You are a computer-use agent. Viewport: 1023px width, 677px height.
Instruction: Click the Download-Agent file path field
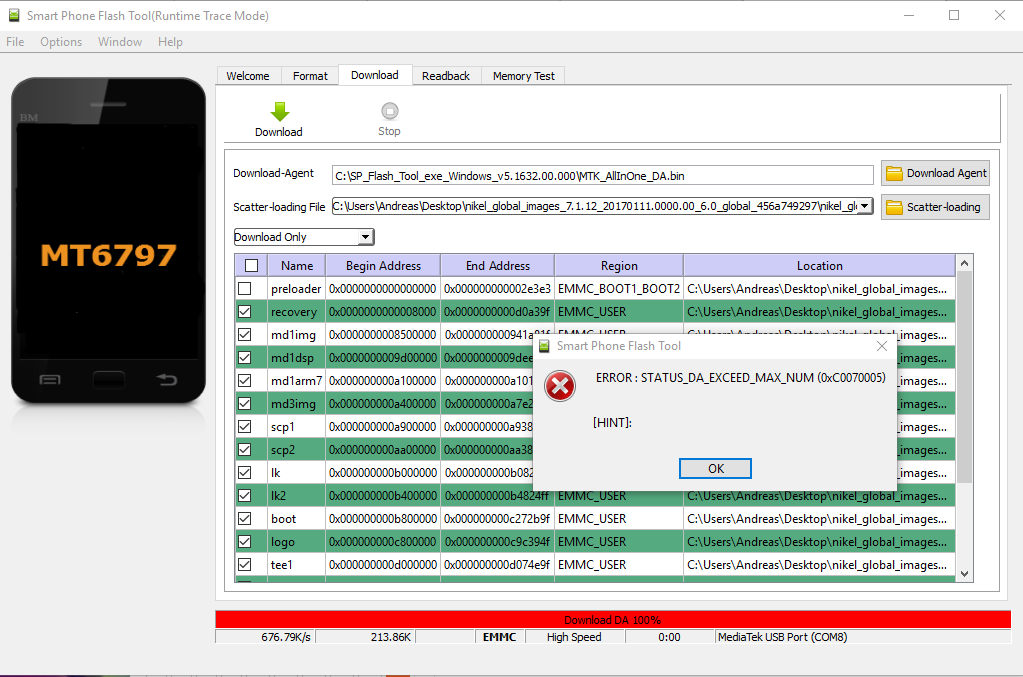(x=602, y=175)
